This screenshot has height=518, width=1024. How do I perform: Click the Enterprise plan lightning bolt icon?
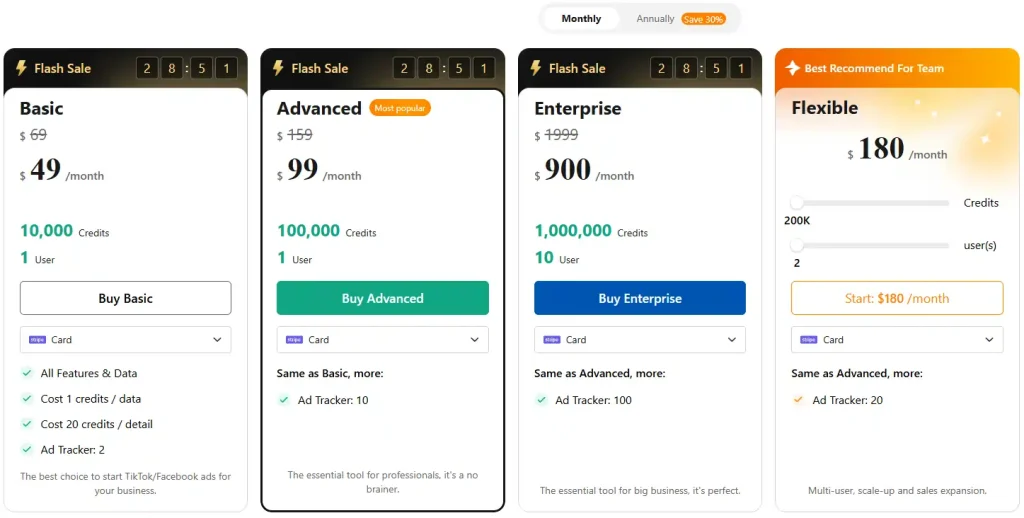(x=535, y=68)
